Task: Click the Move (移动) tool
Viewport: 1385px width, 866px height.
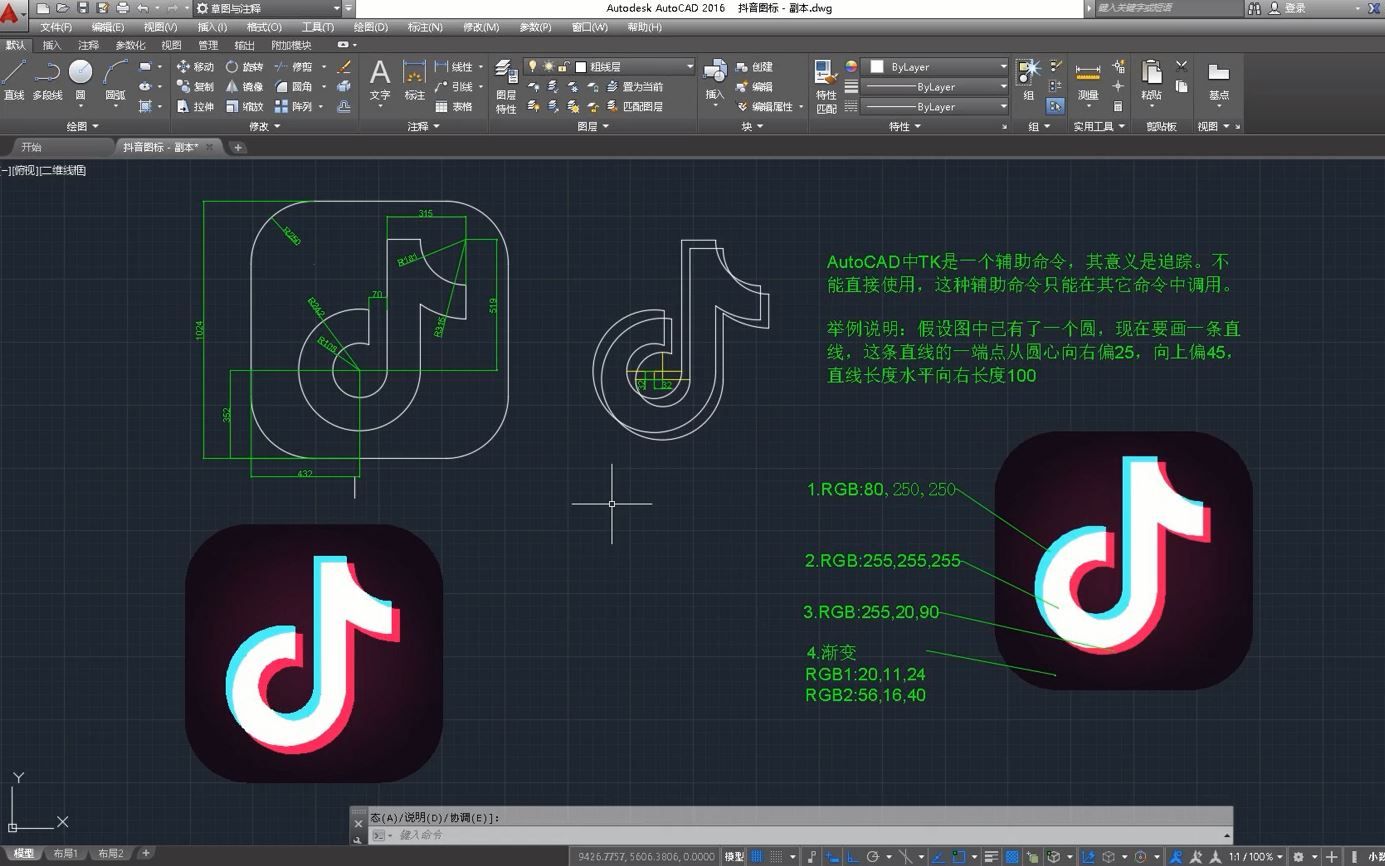Action: pos(195,67)
